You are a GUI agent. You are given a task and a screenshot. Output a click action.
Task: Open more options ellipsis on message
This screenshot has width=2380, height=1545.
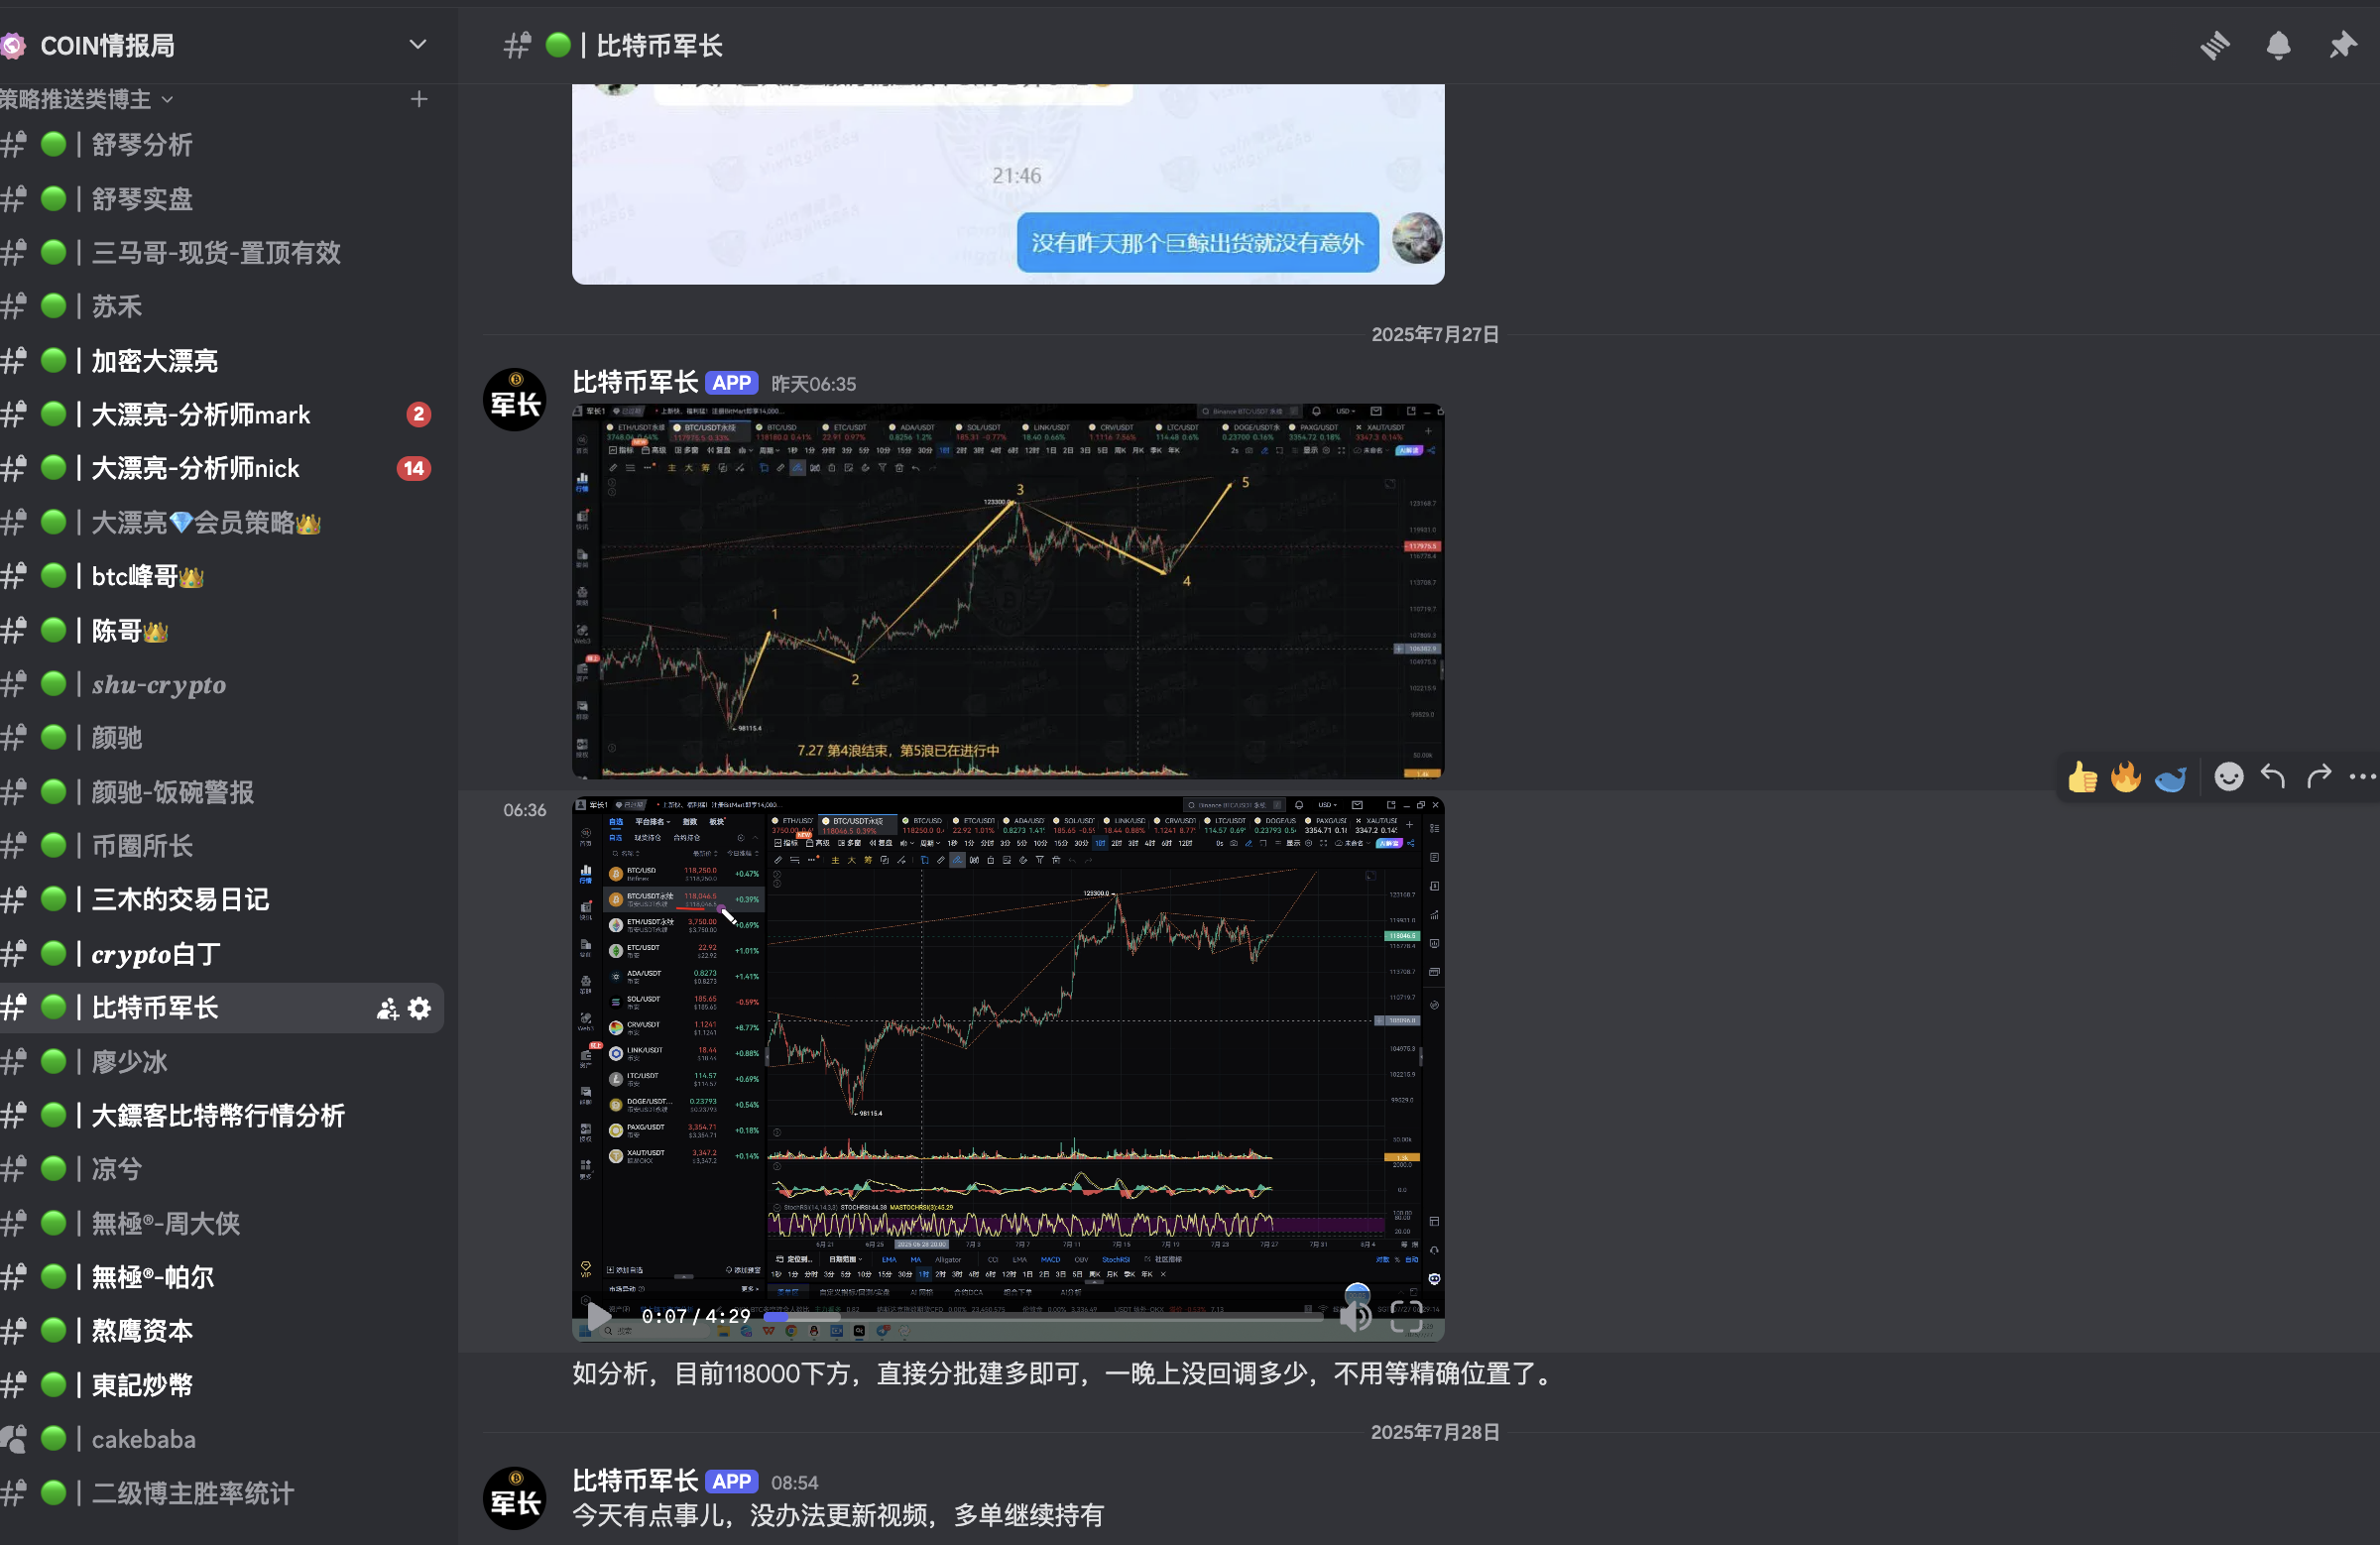2362,777
